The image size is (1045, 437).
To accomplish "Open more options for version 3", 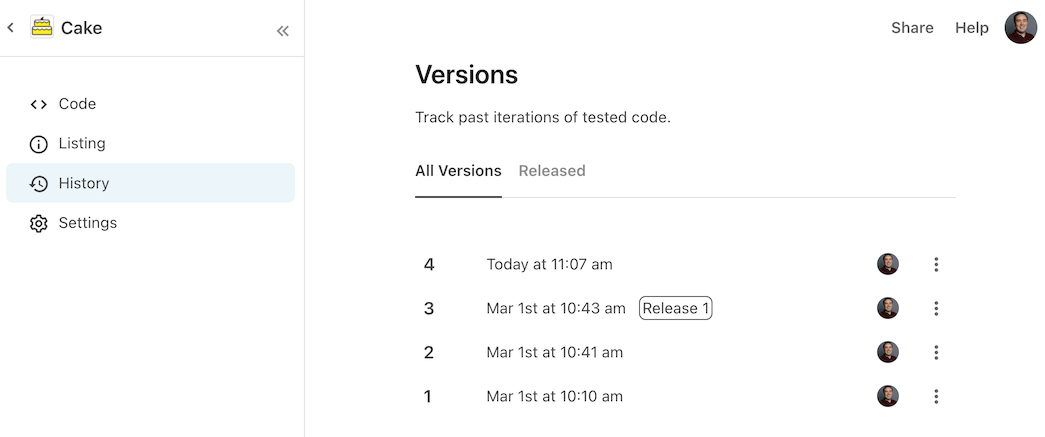I will point(936,308).
